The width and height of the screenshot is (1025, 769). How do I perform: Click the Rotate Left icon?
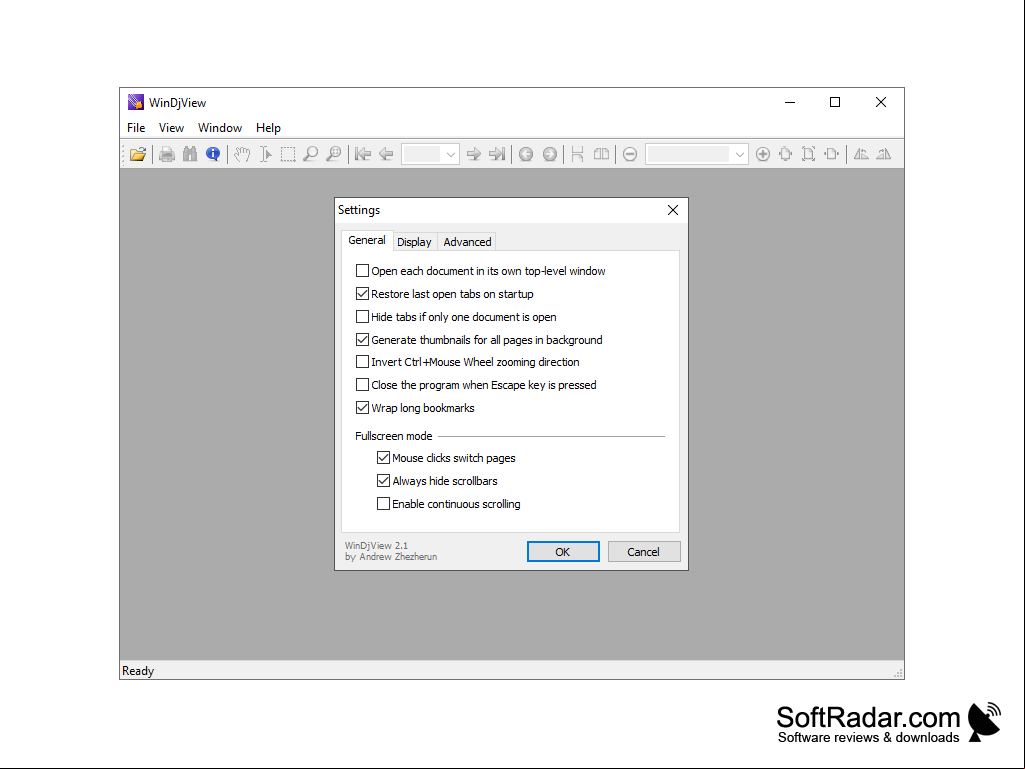861,154
